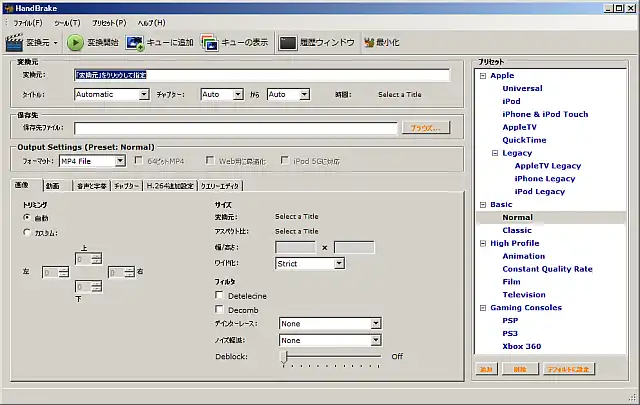Click the Browse button for destination
This screenshot has width=640, height=405.
pos(426,128)
